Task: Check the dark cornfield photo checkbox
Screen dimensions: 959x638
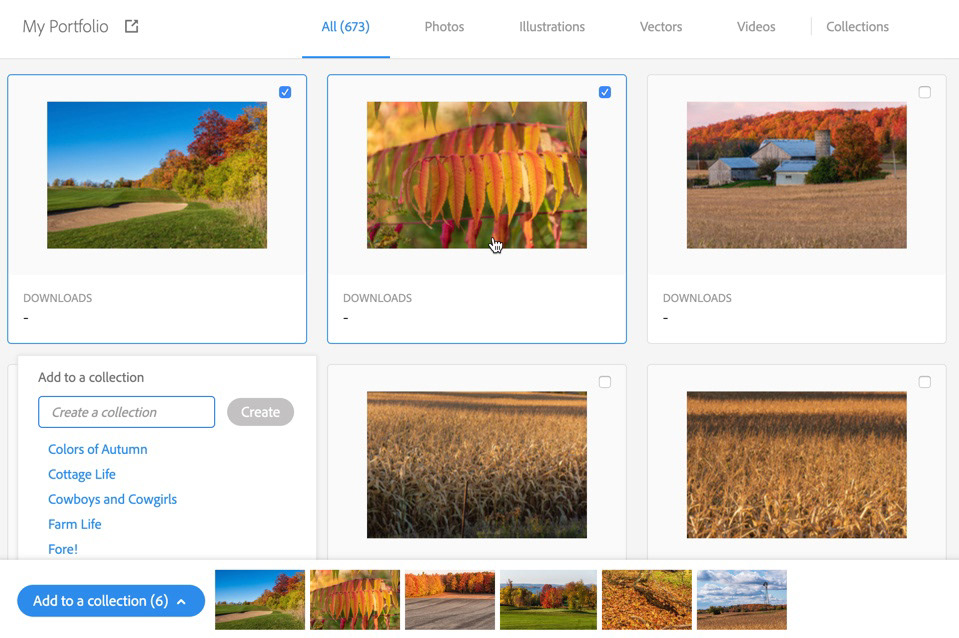Action: click(605, 382)
